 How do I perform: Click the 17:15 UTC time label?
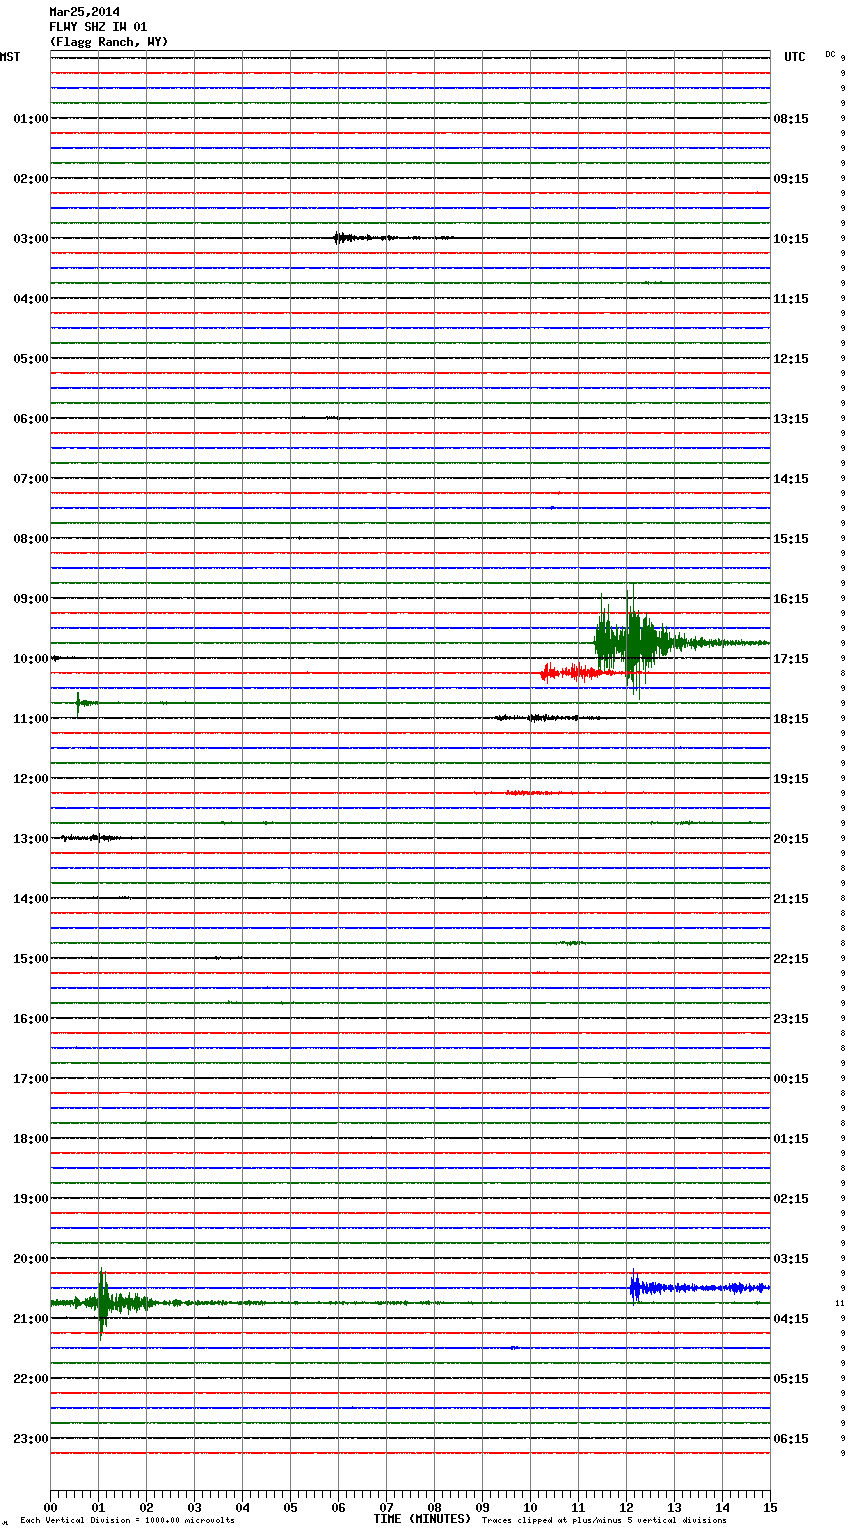pos(791,659)
